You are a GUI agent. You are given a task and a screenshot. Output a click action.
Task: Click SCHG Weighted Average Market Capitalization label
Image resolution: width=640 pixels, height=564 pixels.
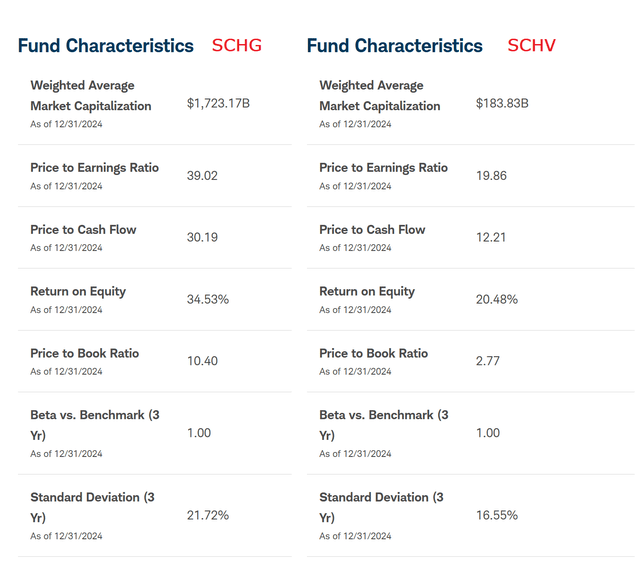(x=91, y=96)
